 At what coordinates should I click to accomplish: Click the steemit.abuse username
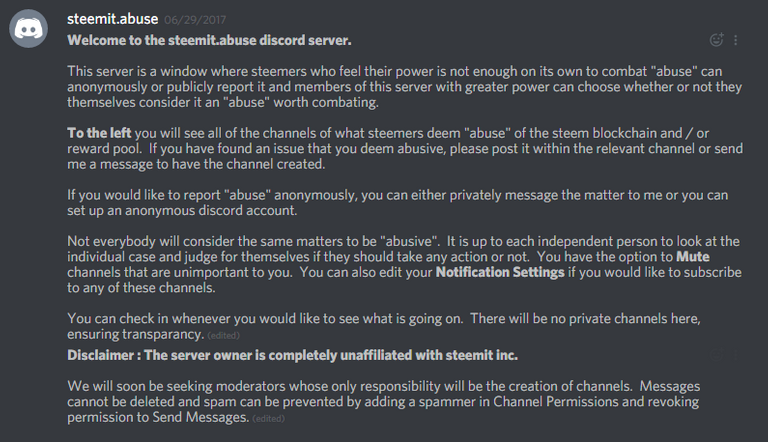(113, 19)
